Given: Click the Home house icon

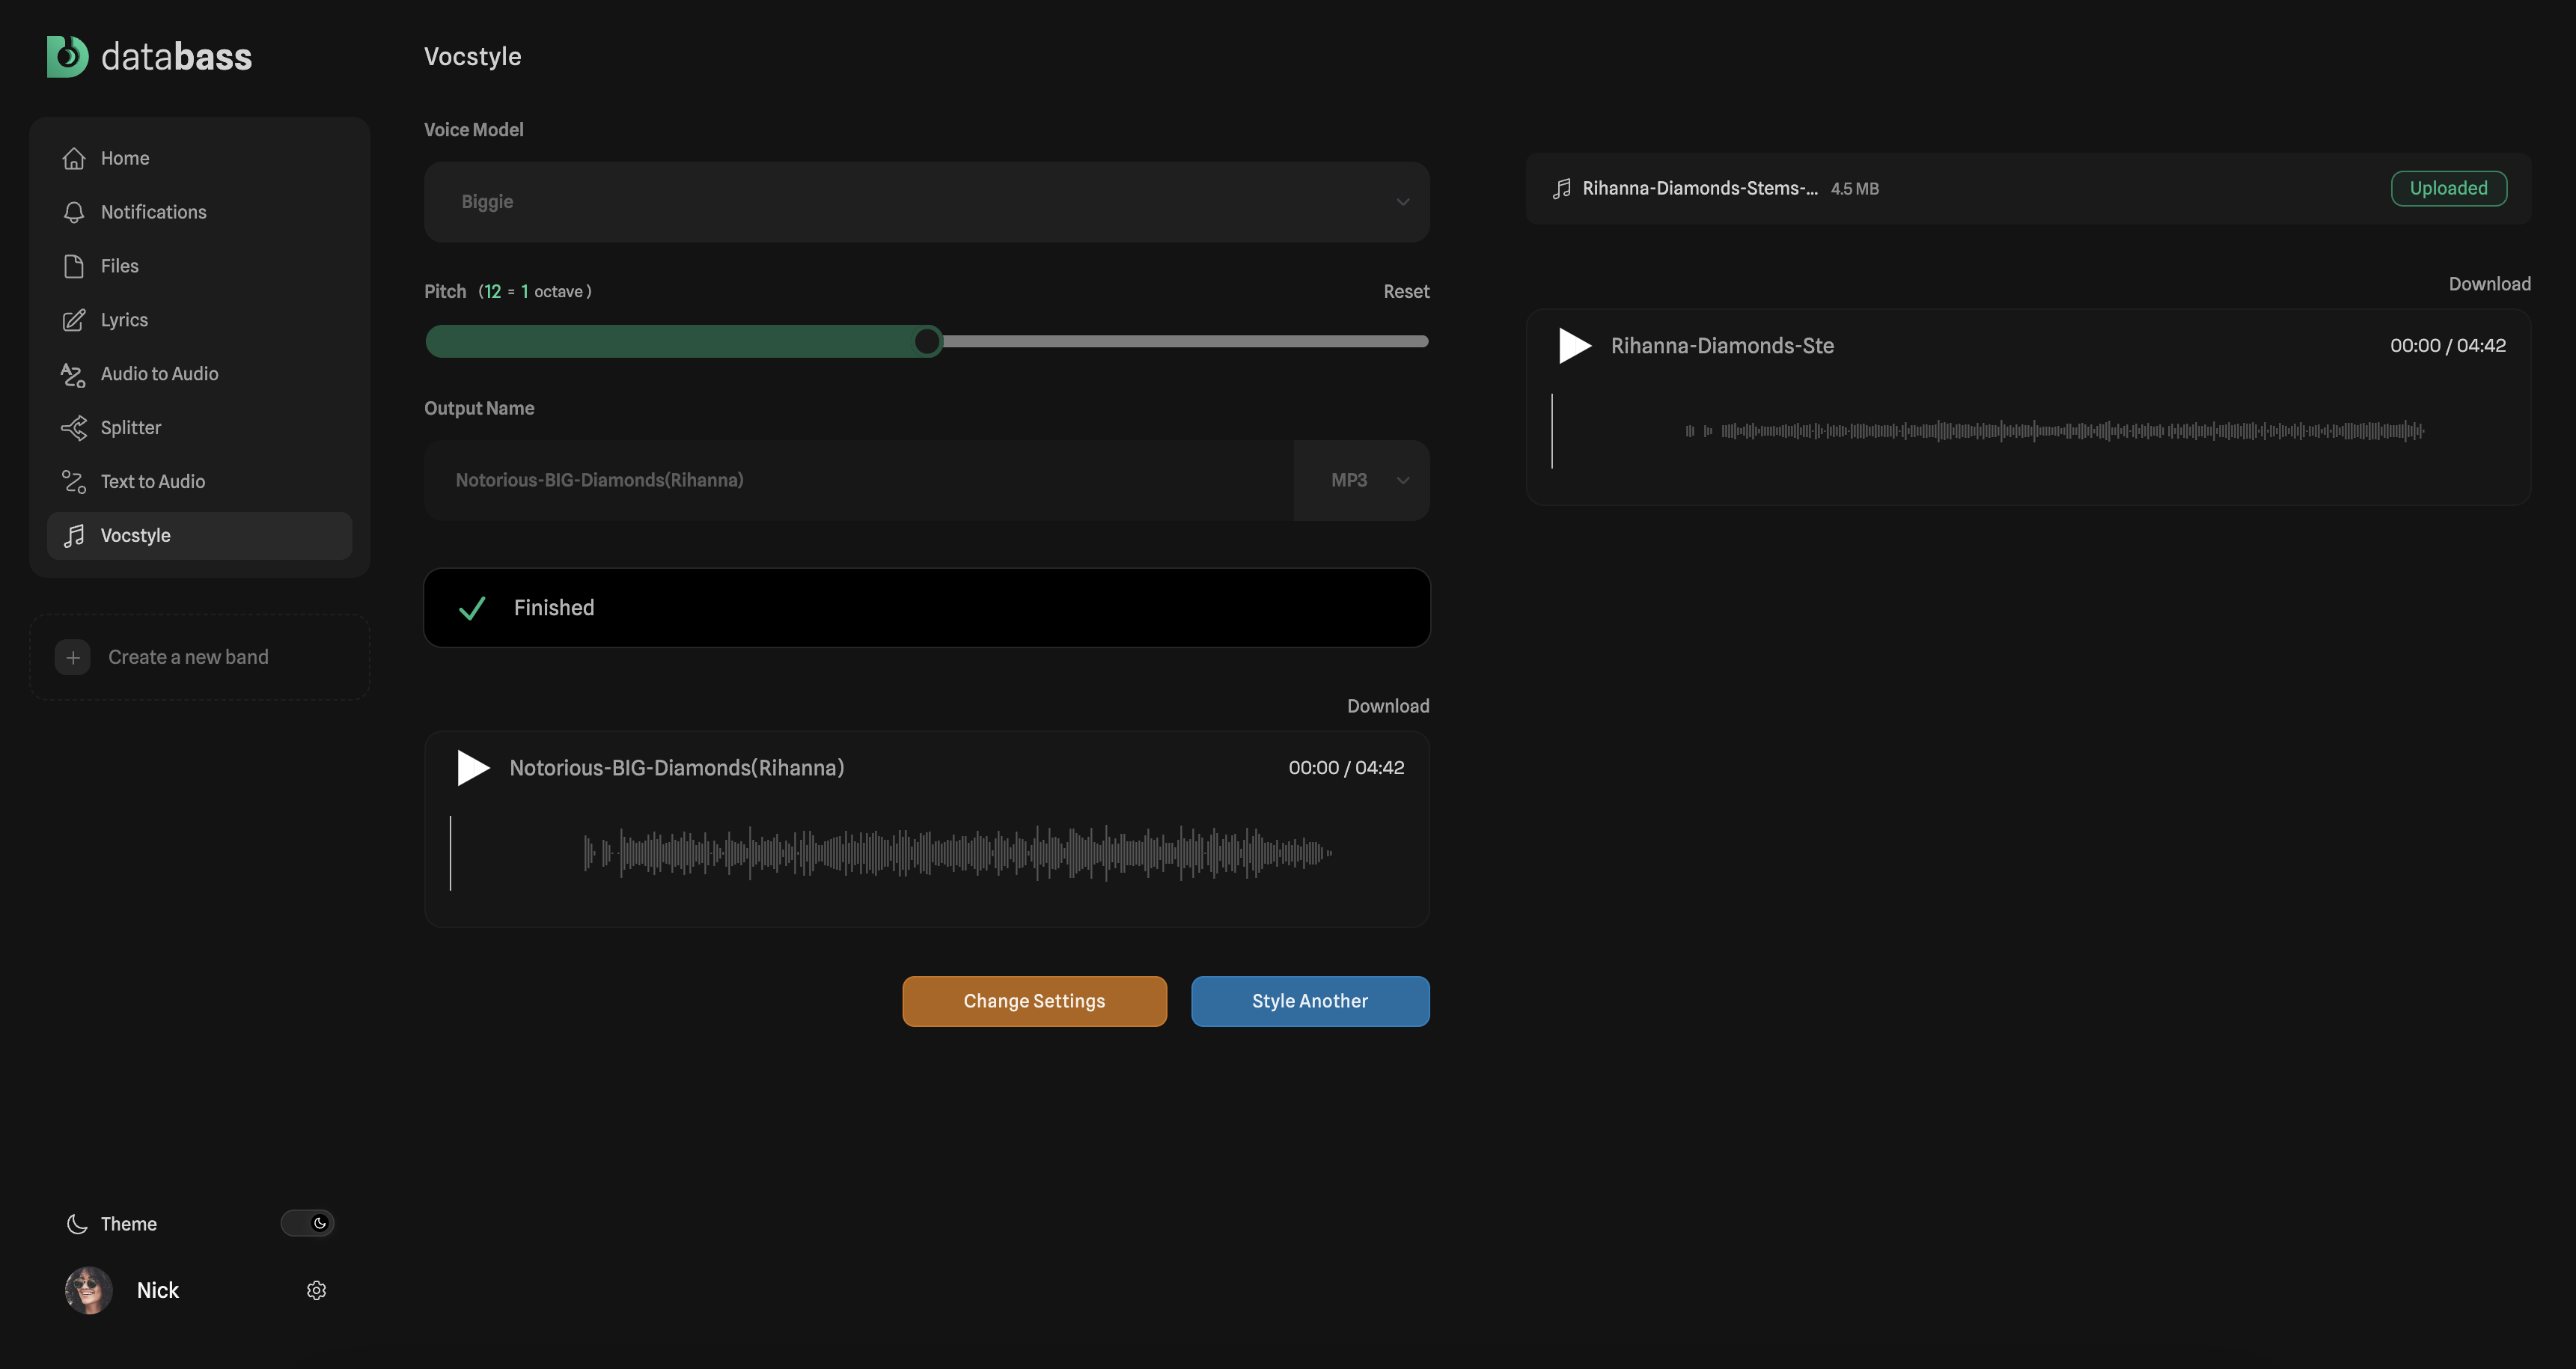Looking at the screenshot, I should [74, 158].
